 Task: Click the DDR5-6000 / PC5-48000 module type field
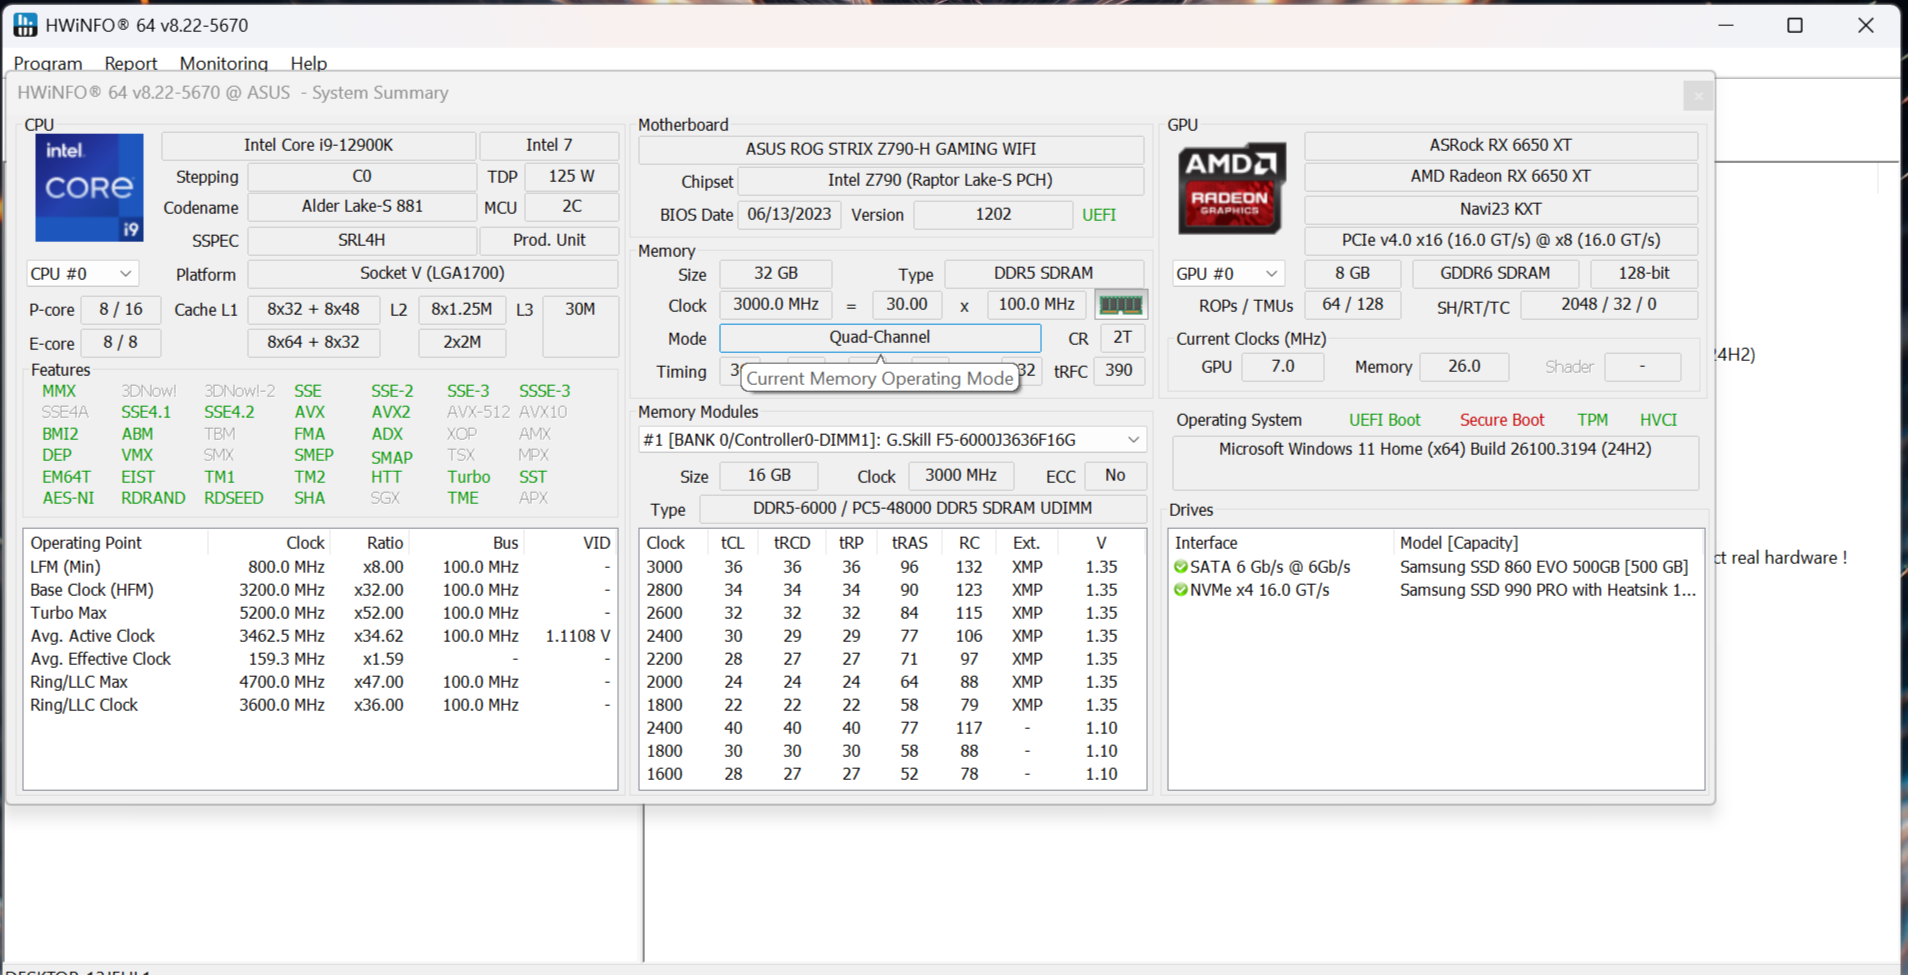[x=922, y=509]
